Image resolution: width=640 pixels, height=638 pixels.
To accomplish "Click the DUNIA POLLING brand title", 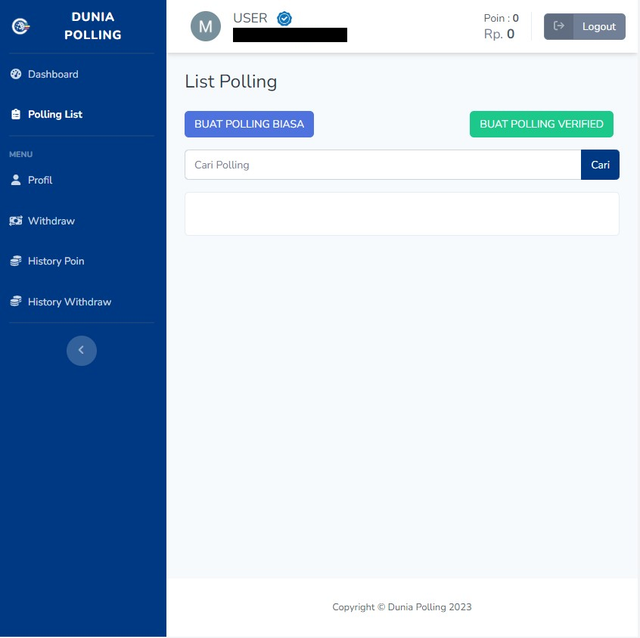I will point(93,26).
